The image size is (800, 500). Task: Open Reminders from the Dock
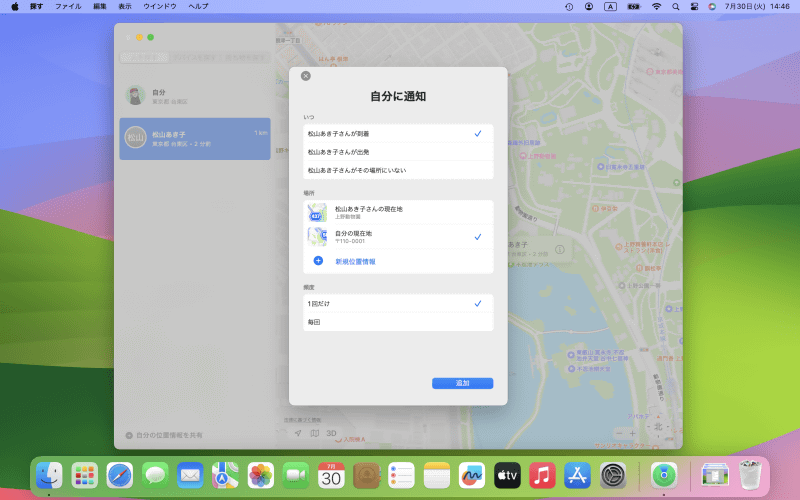tap(402, 476)
